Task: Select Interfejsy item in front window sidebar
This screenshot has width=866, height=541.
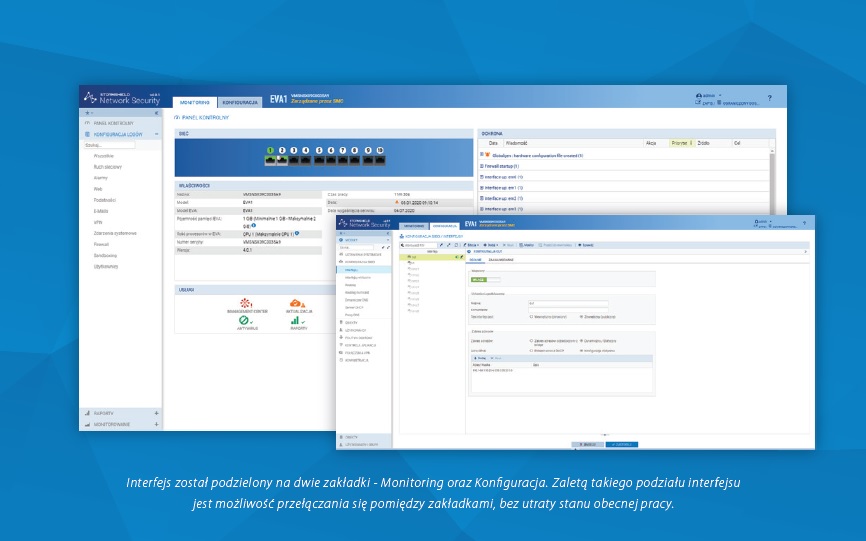Action: (363, 270)
